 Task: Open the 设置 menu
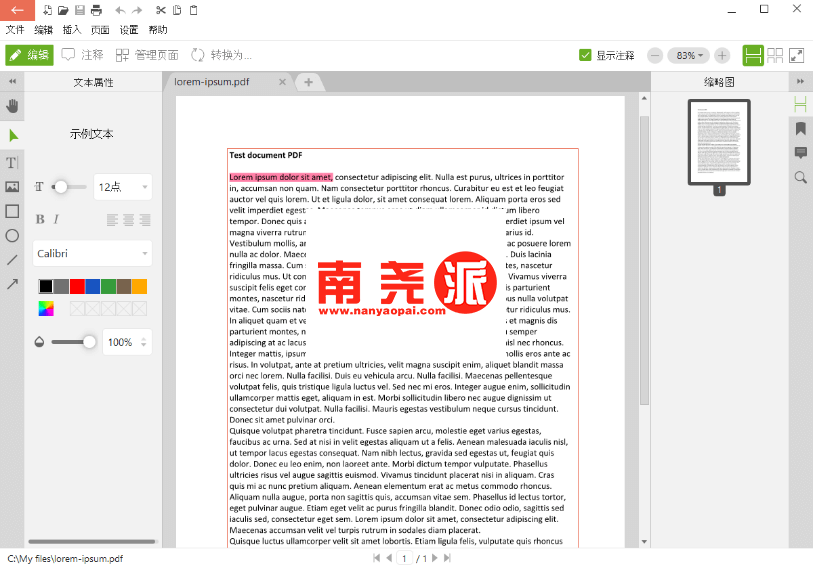click(x=129, y=30)
